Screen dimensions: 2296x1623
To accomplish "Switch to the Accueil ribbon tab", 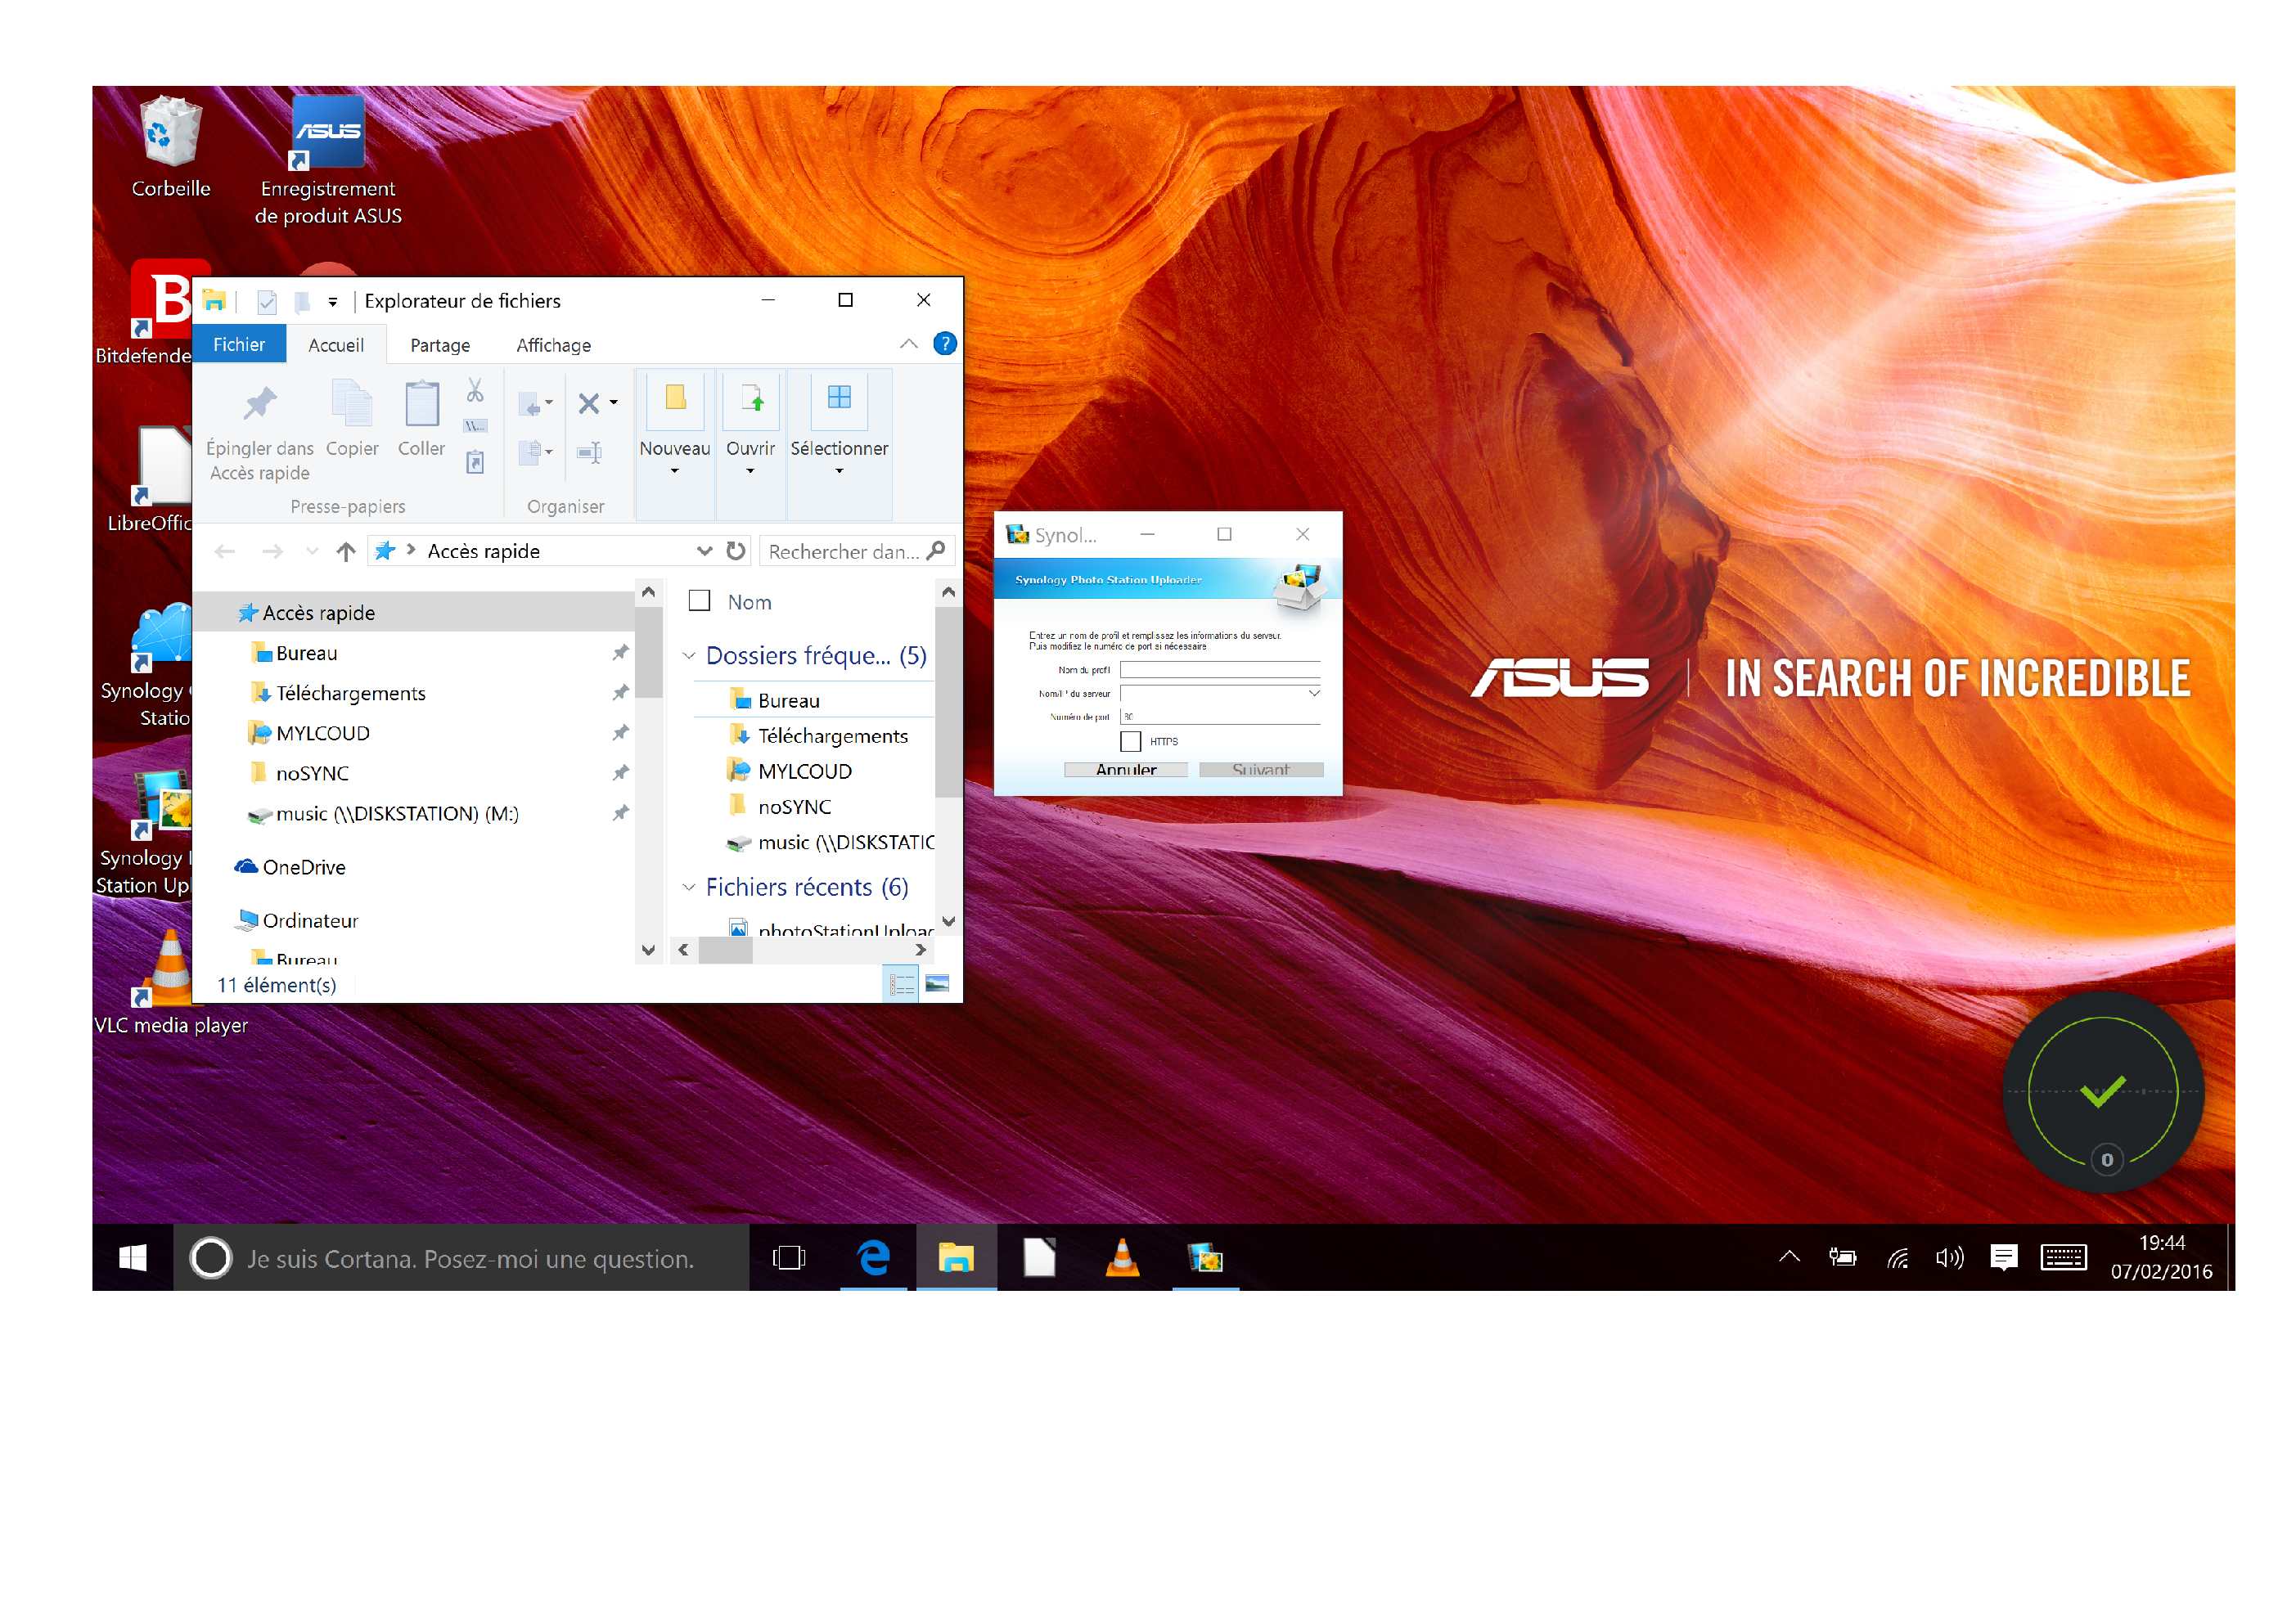I will (x=336, y=345).
